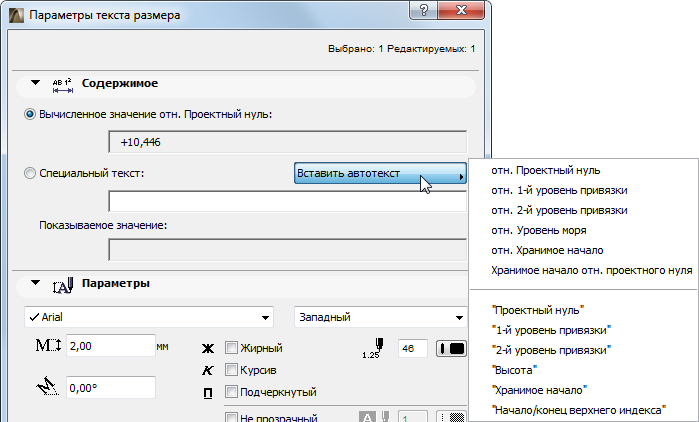The width and height of the screenshot is (699, 422).
Task: Collapse the Параметры section
Action: pos(36,283)
